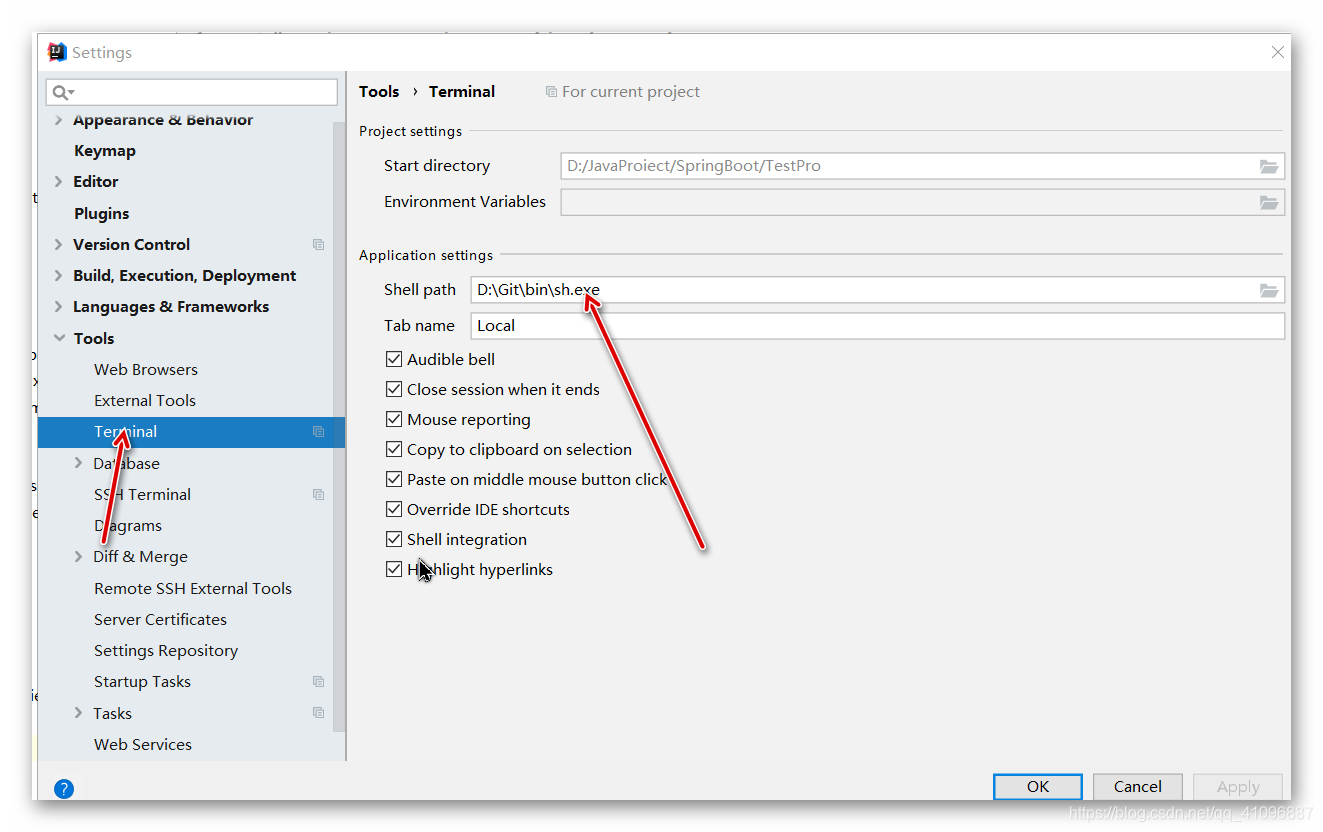Click project-level icon beside SSH Terminal
The height and width of the screenshot is (832, 1323).
[318, 494]
